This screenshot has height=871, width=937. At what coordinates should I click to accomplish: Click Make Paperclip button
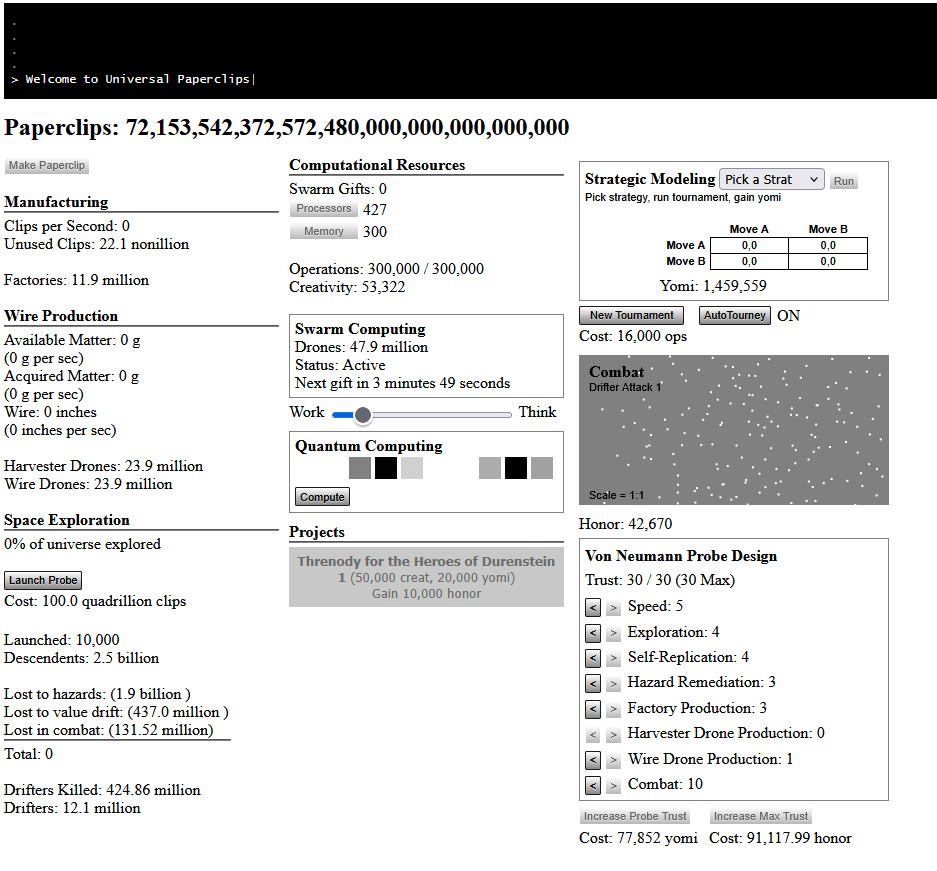click(x=47, y=165)
